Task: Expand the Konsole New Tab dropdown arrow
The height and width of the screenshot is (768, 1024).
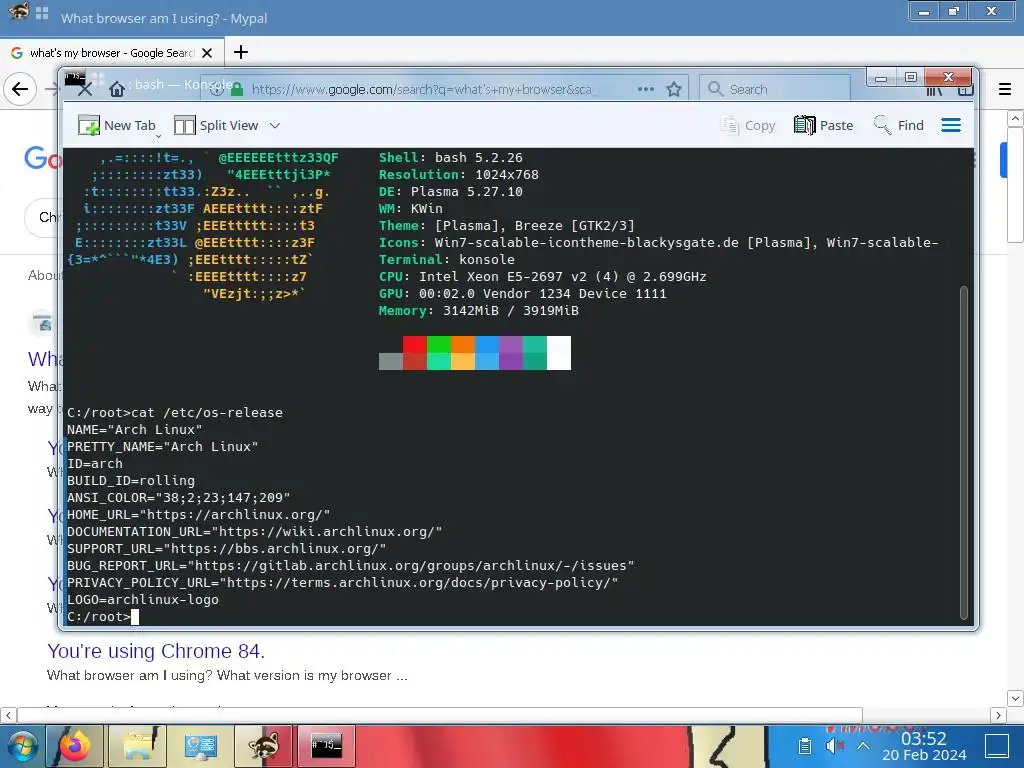Action: (x=158, y=136)
